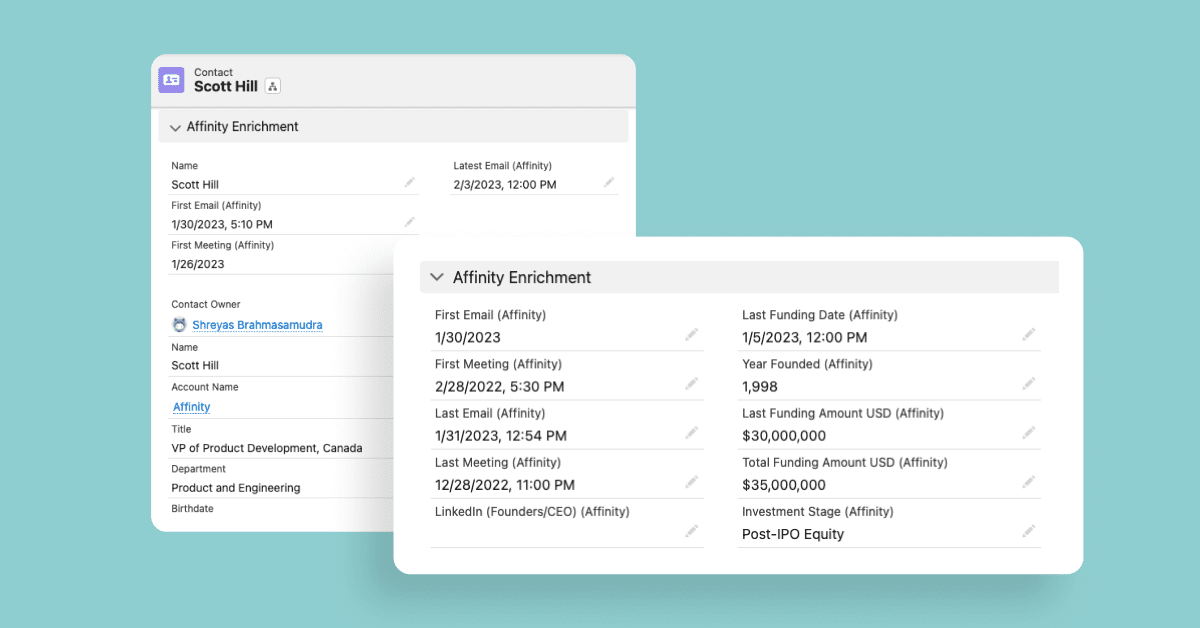This screenshot has height=628, width=1200.
Task: Edit Latest Email (Affinity) pencil icon
Action: pos(608,182)
